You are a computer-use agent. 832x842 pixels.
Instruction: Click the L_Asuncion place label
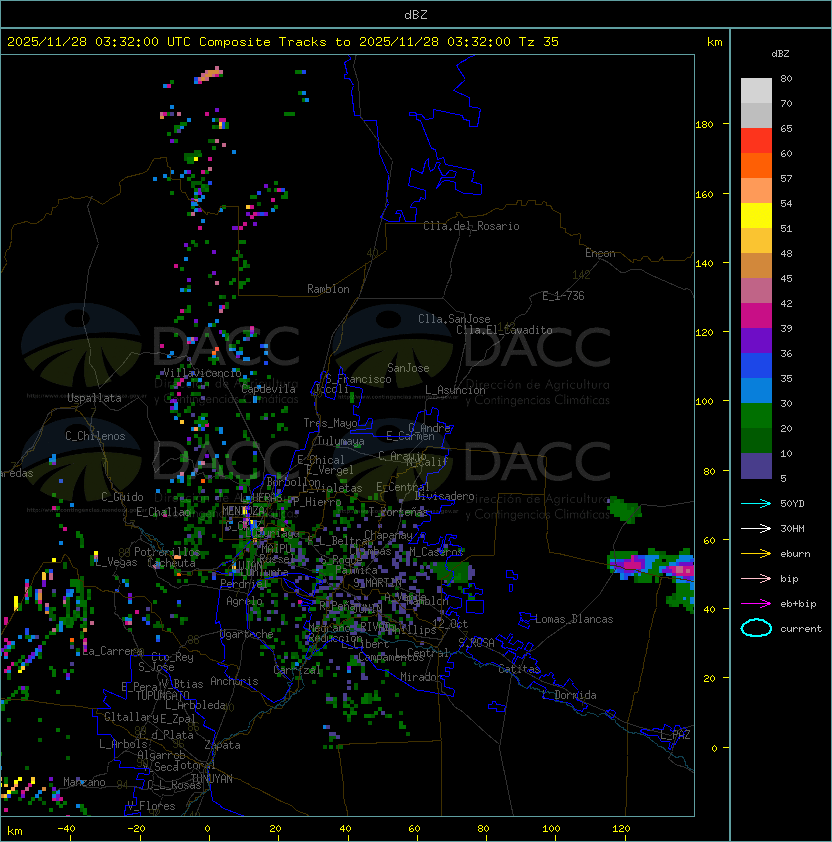coord(455,390)
